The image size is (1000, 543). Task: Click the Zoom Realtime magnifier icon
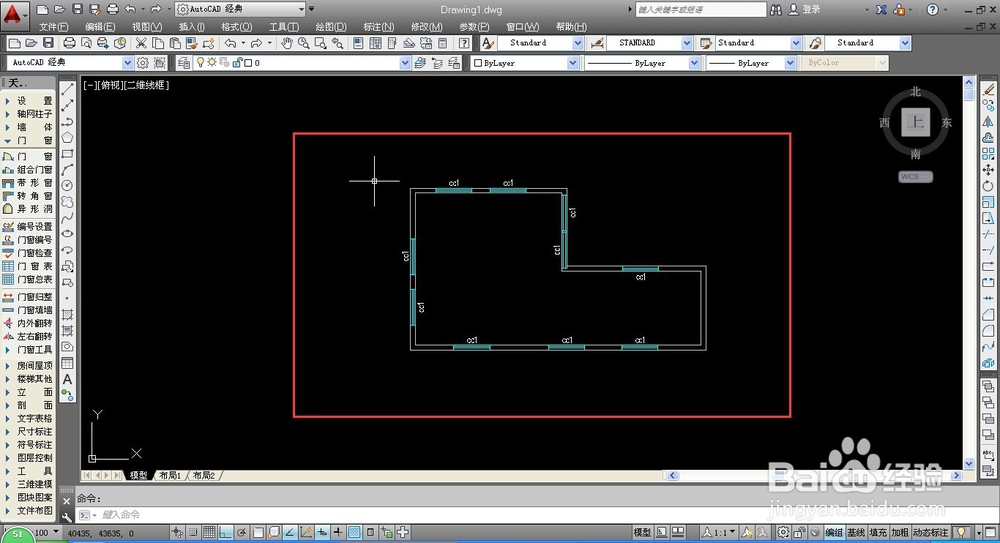tap(304, 43)
